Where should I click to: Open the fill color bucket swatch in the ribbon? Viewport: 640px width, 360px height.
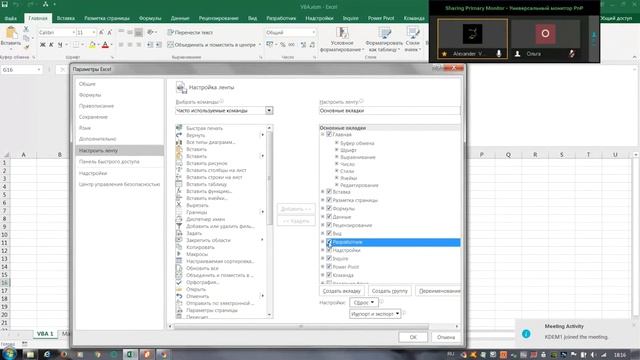[92, 45]
